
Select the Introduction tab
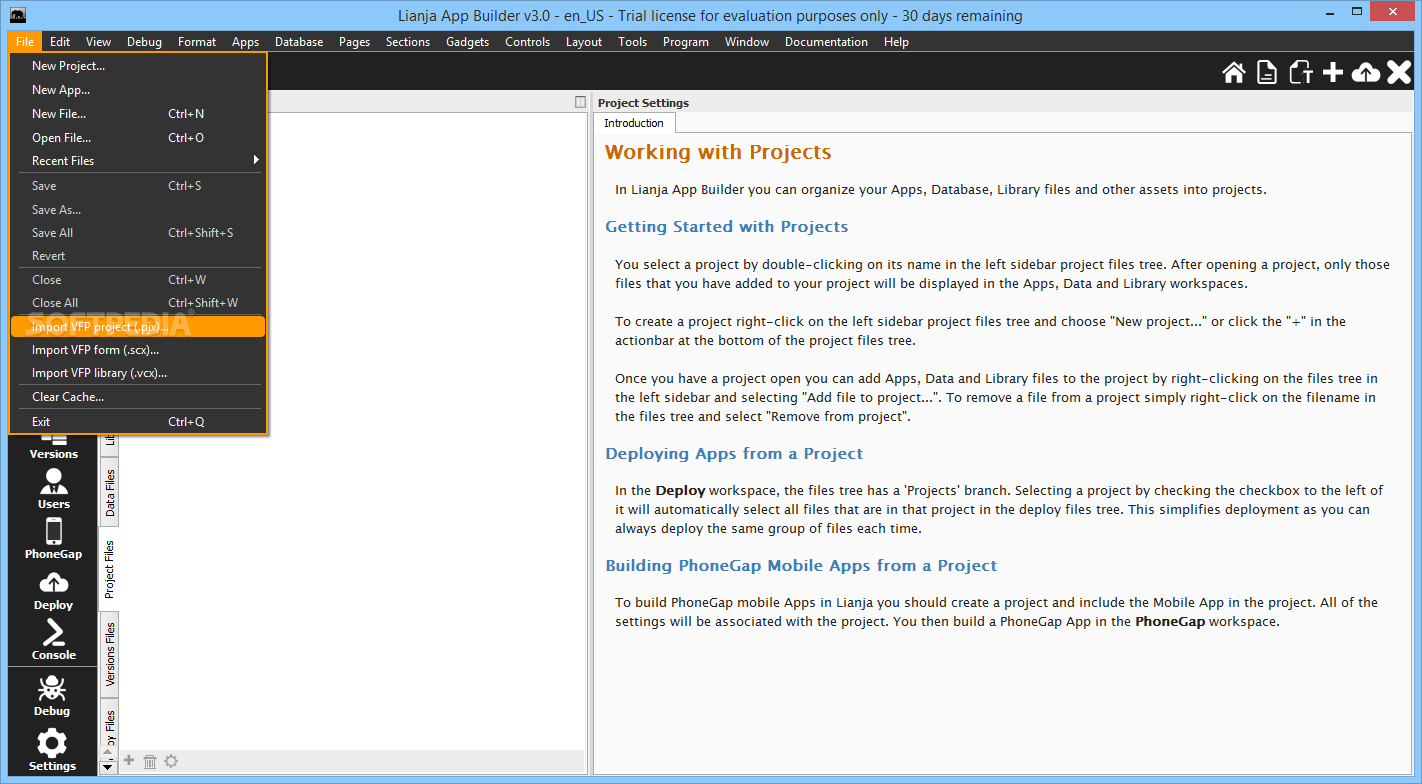tap(634, 123)
